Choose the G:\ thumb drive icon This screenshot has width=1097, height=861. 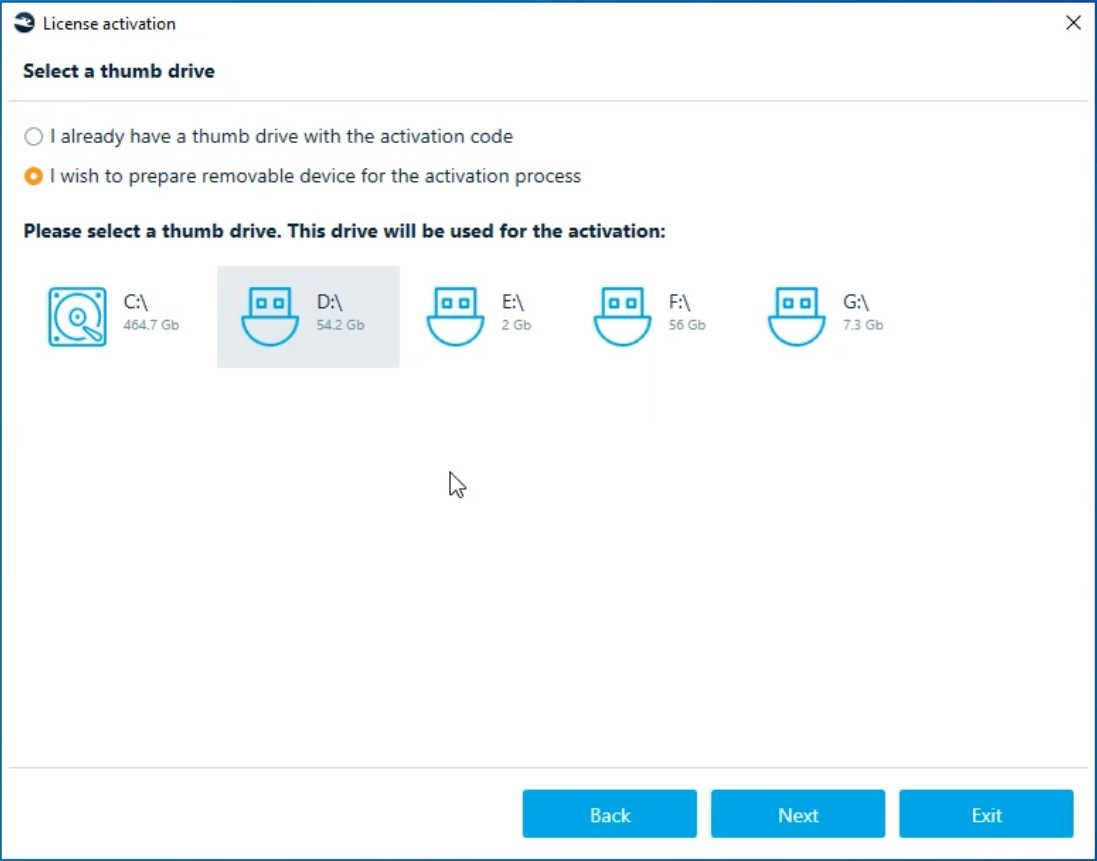pyautogui.click(x=796, y=317)
